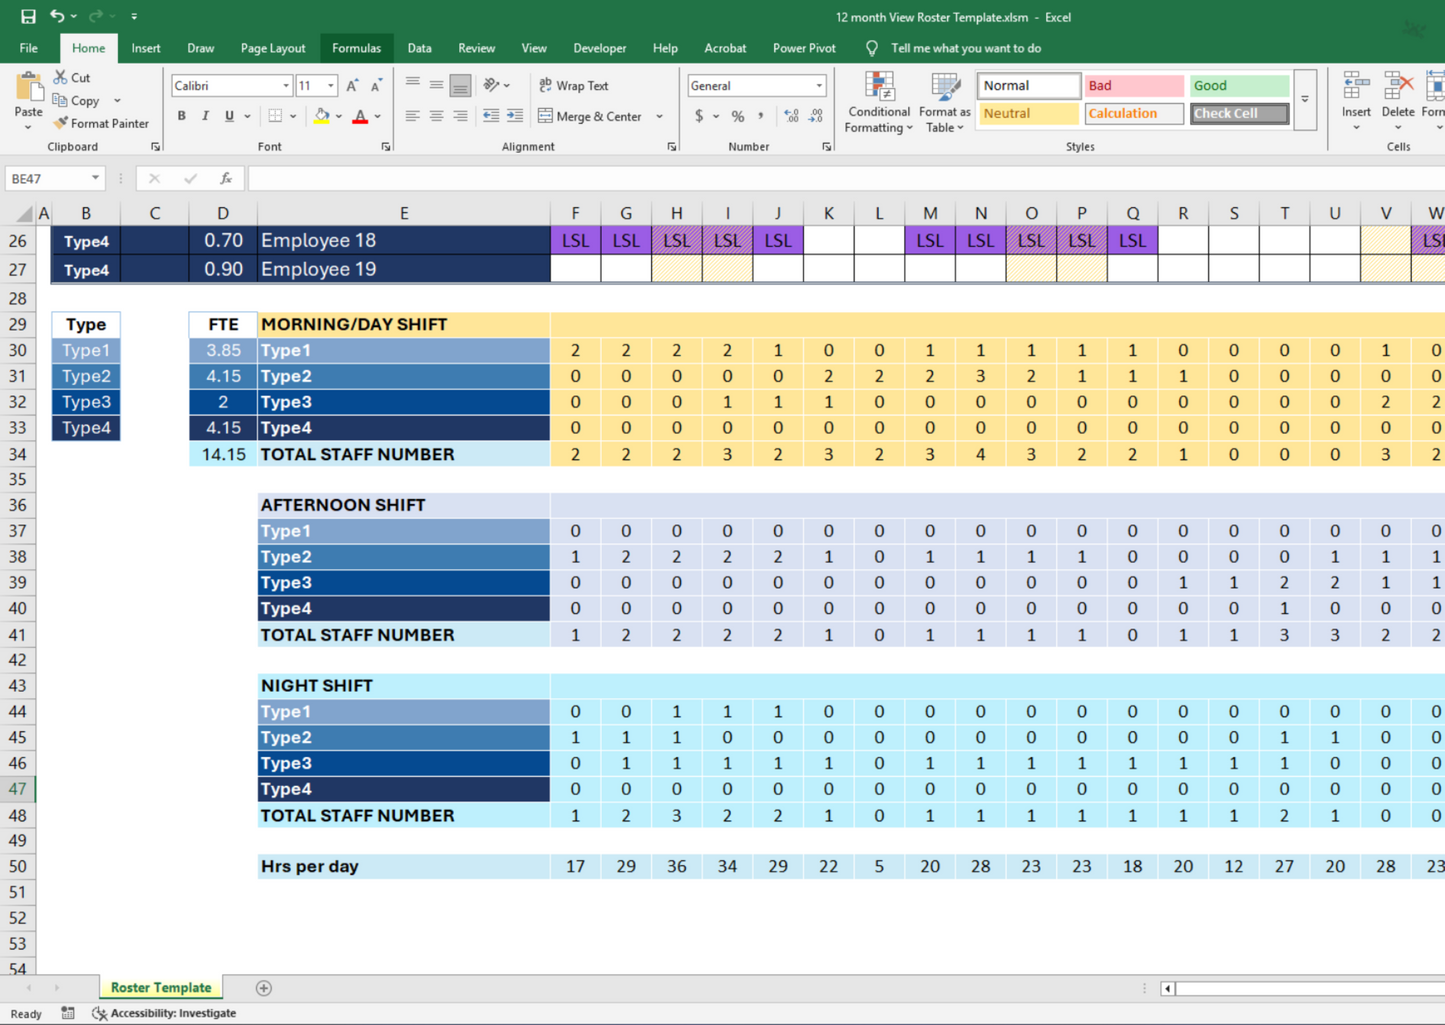The height and width of the screenshot is (1025, 1445).
Task: Toggle Bold formatting
Action: 181,116
